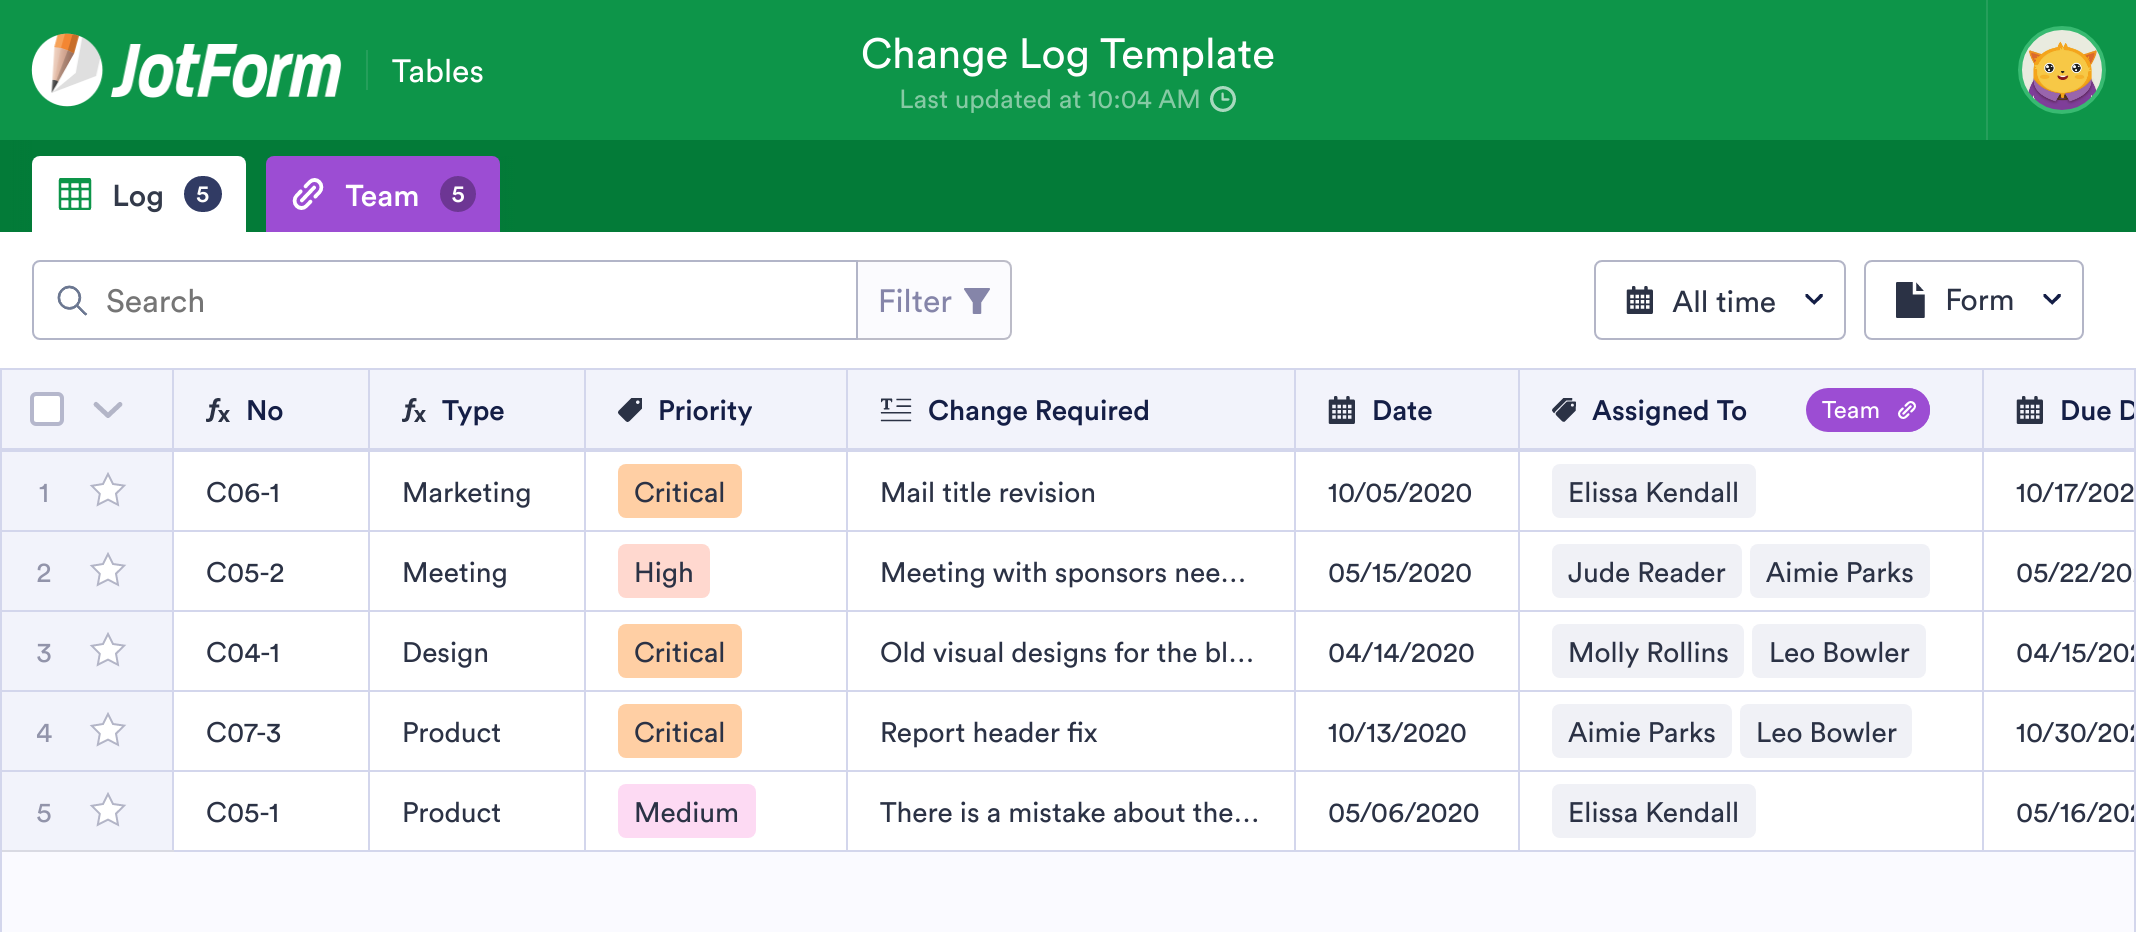Check the select-all checkbox in the header row
This screenshot has height=932, width=2136.
[47, 409]
